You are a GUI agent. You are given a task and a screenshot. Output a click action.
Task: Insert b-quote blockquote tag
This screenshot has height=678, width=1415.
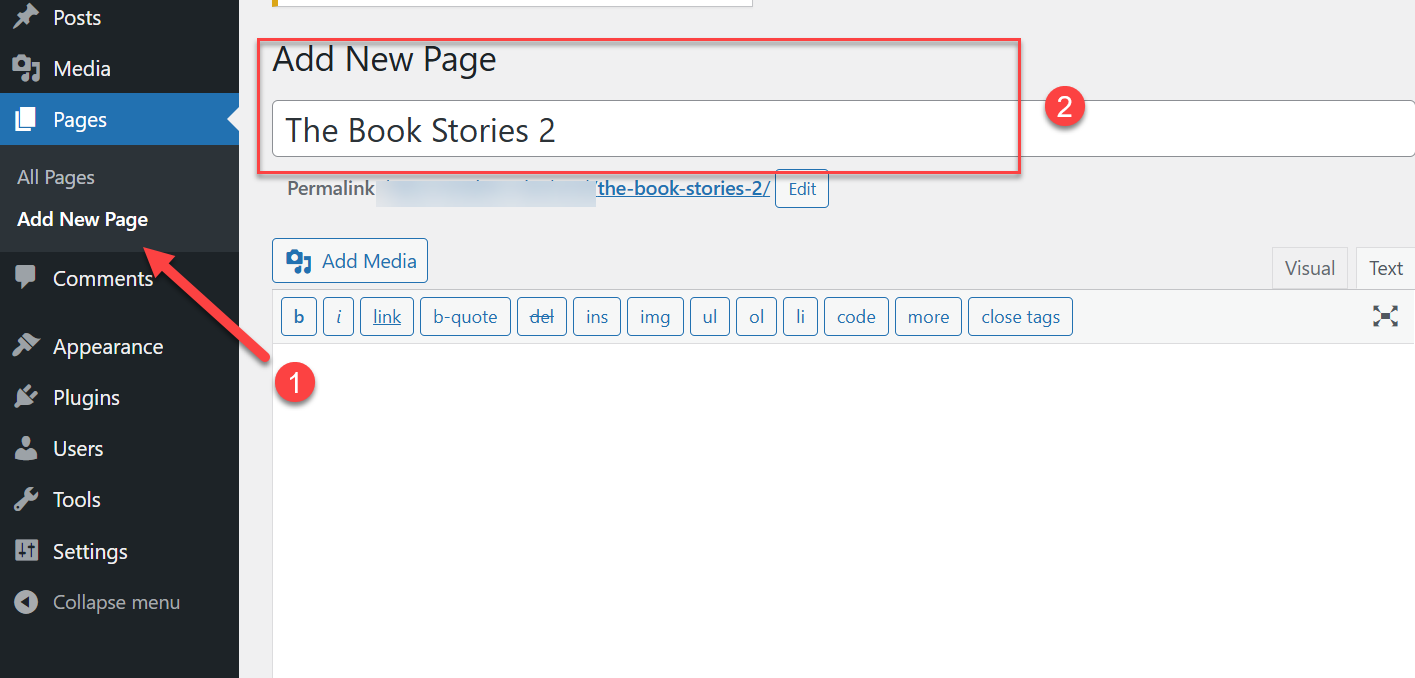click(465, 317)
